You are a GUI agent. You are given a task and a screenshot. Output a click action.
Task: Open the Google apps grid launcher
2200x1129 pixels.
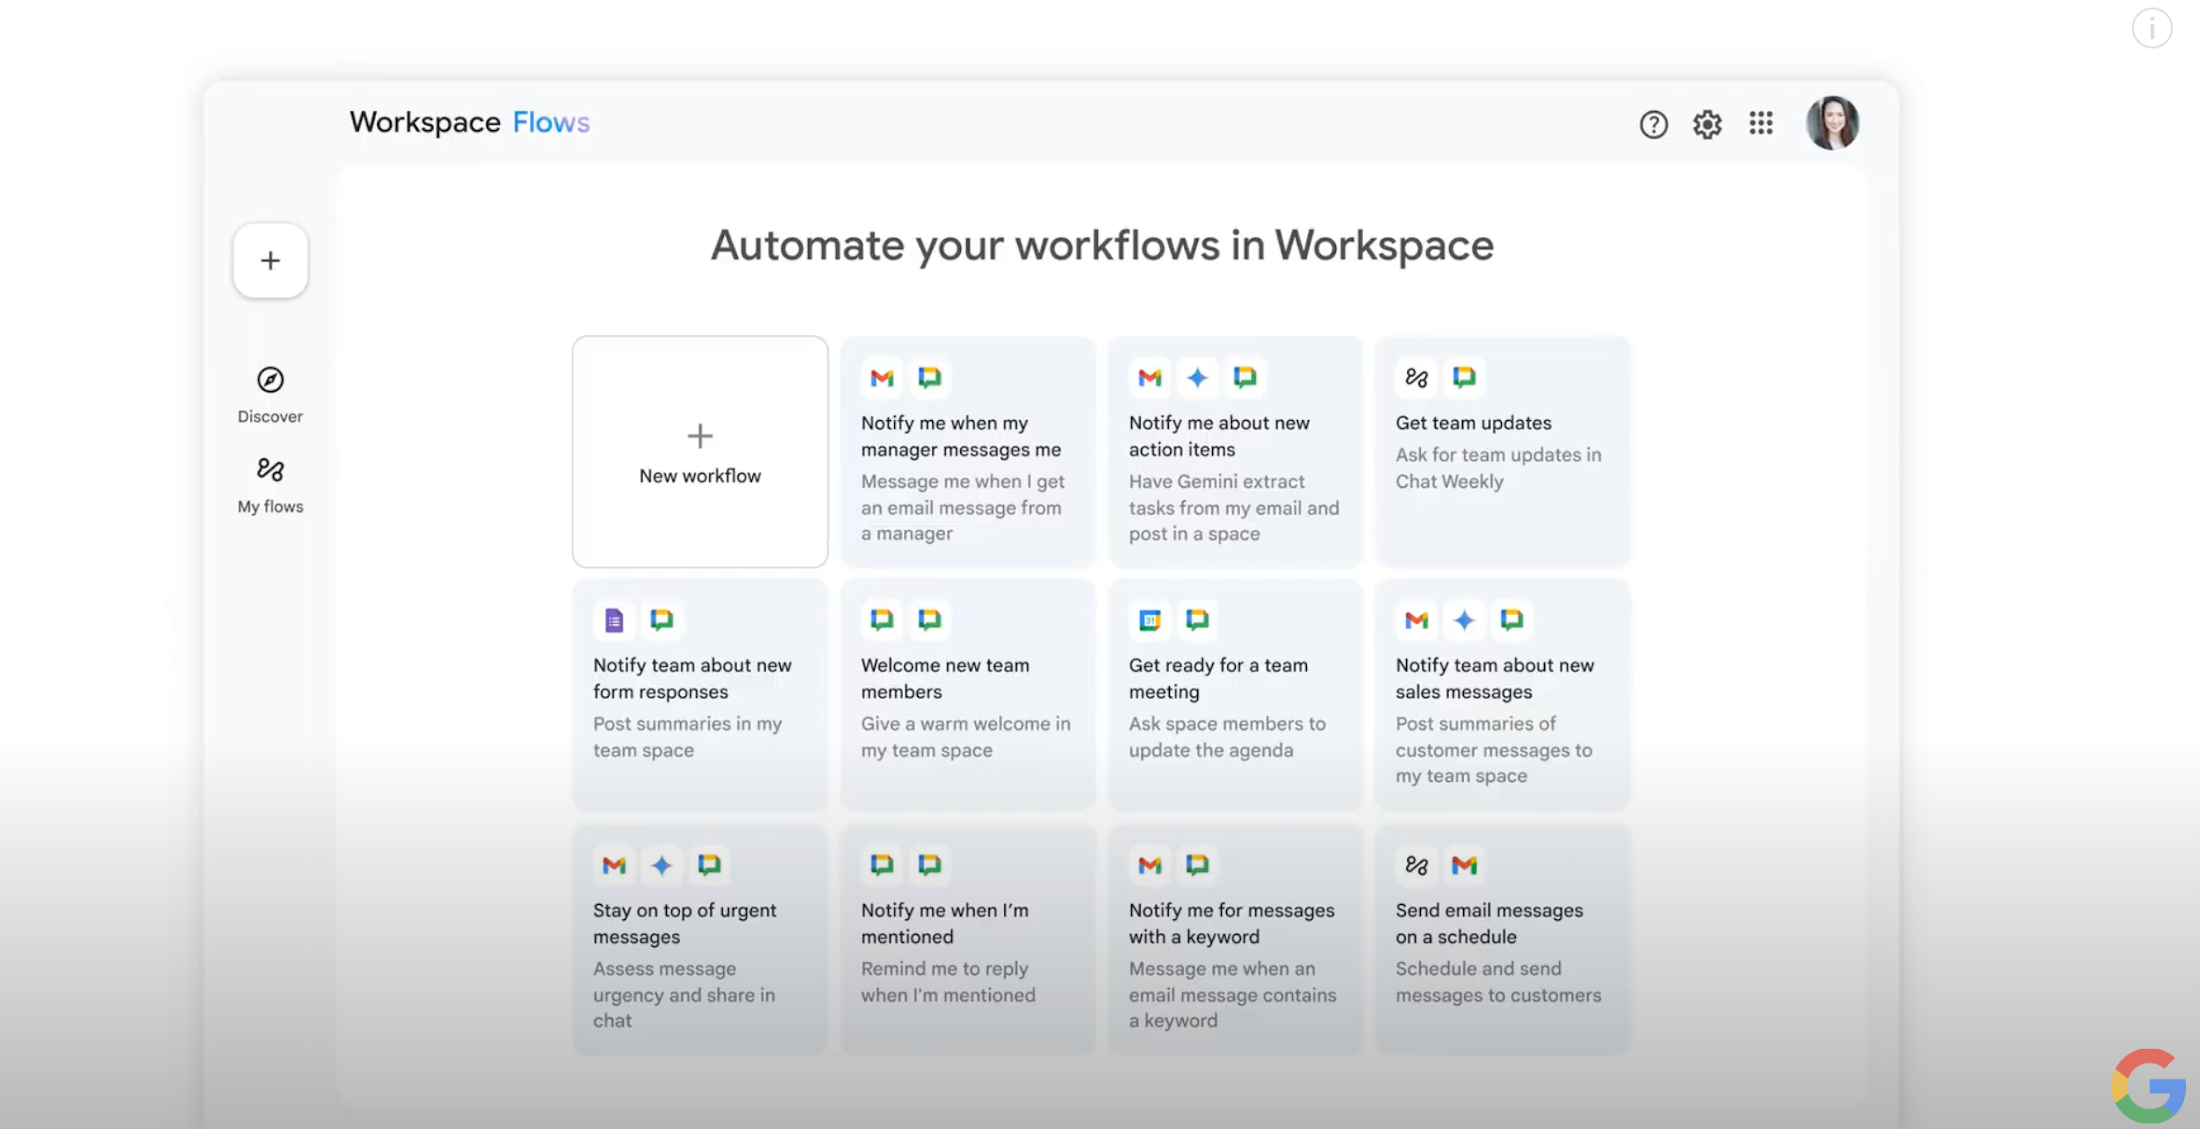[x=1761, y=124]
